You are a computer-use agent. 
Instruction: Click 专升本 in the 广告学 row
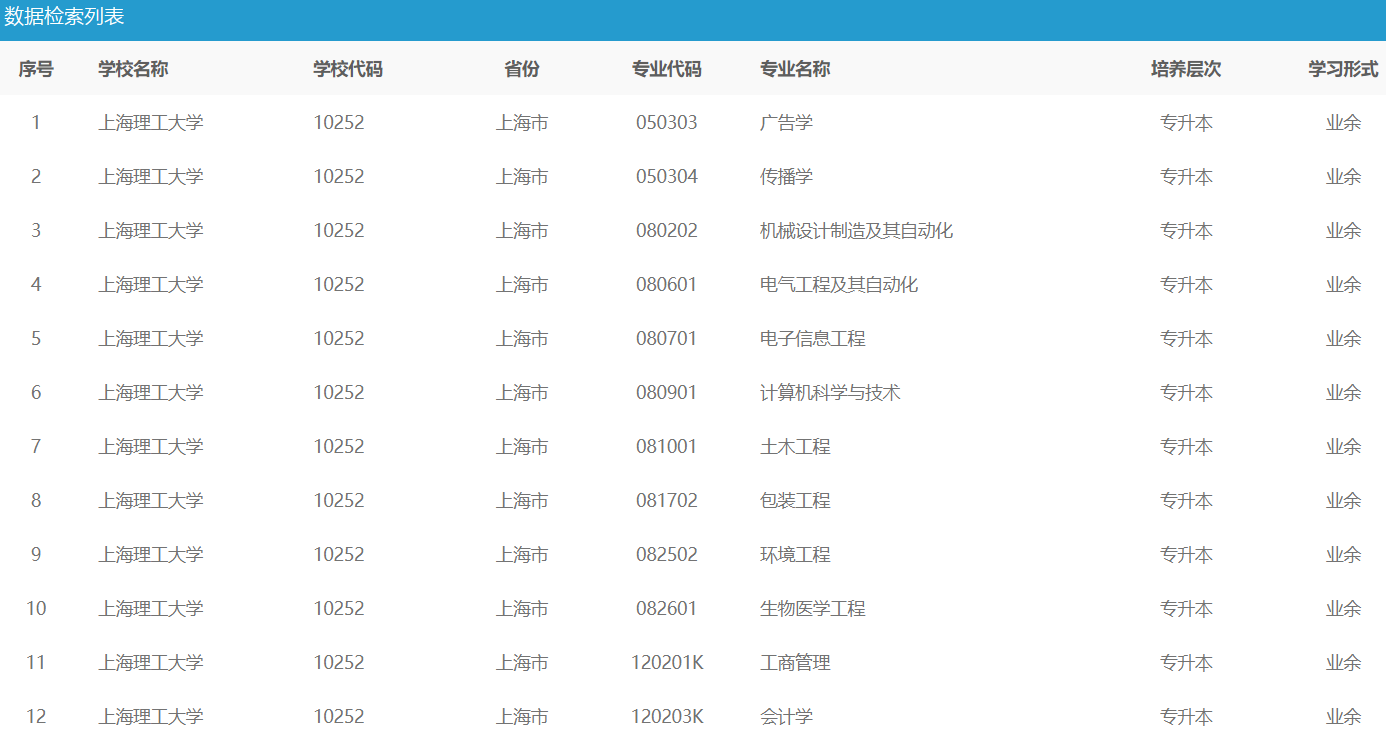[x=1186, y=123]
